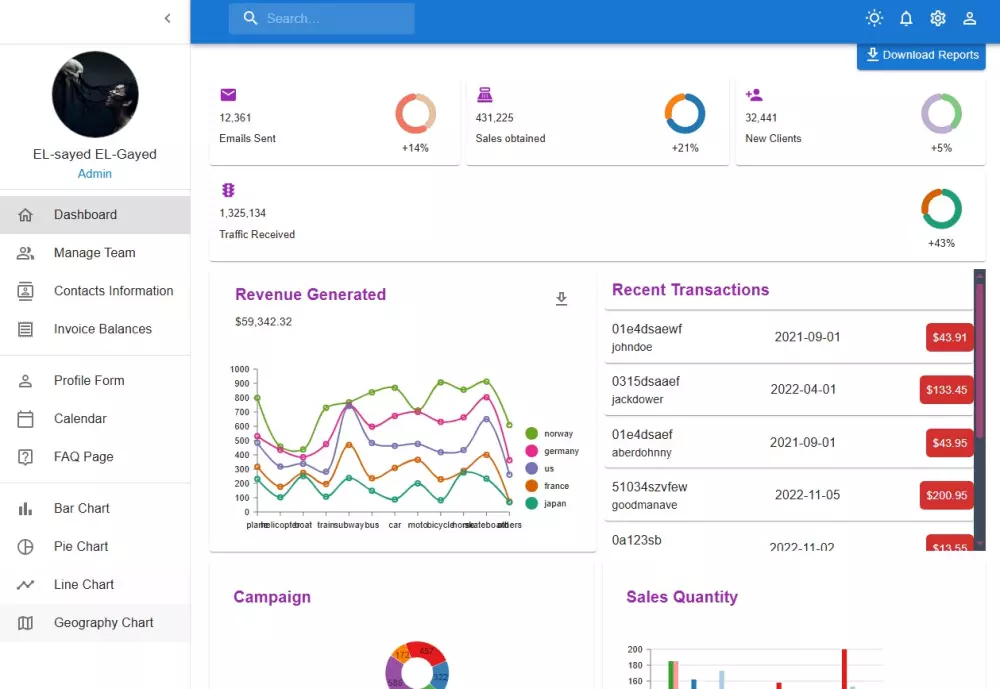Image resolution: width=1000 pixels, height=689 pixels.
Task: Click the user account icon
Action: click(x=969, y=18)
